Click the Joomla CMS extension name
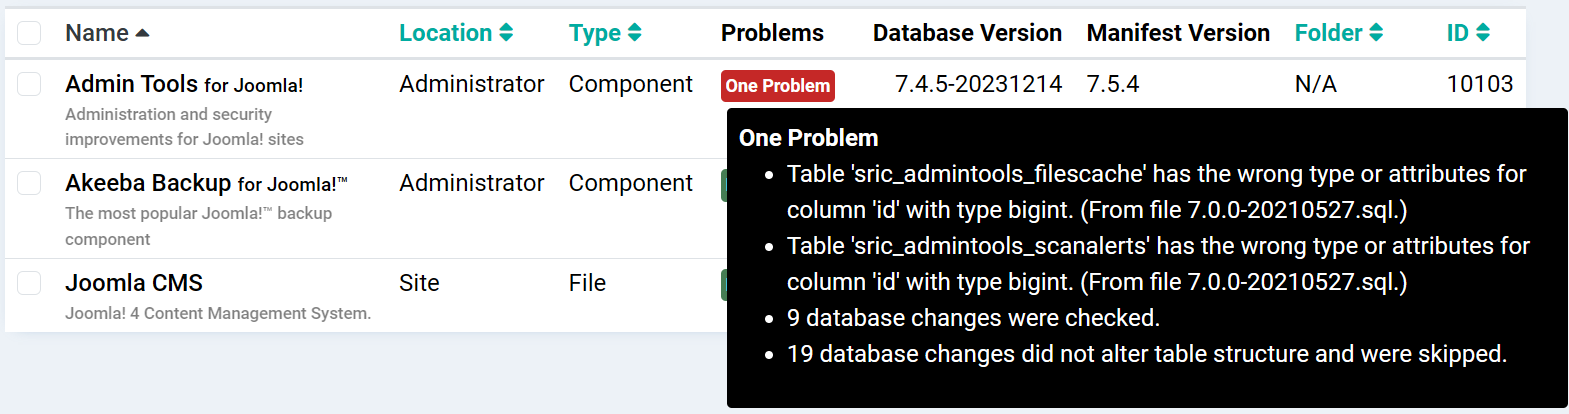1569x414 pixels. point(134,283)
